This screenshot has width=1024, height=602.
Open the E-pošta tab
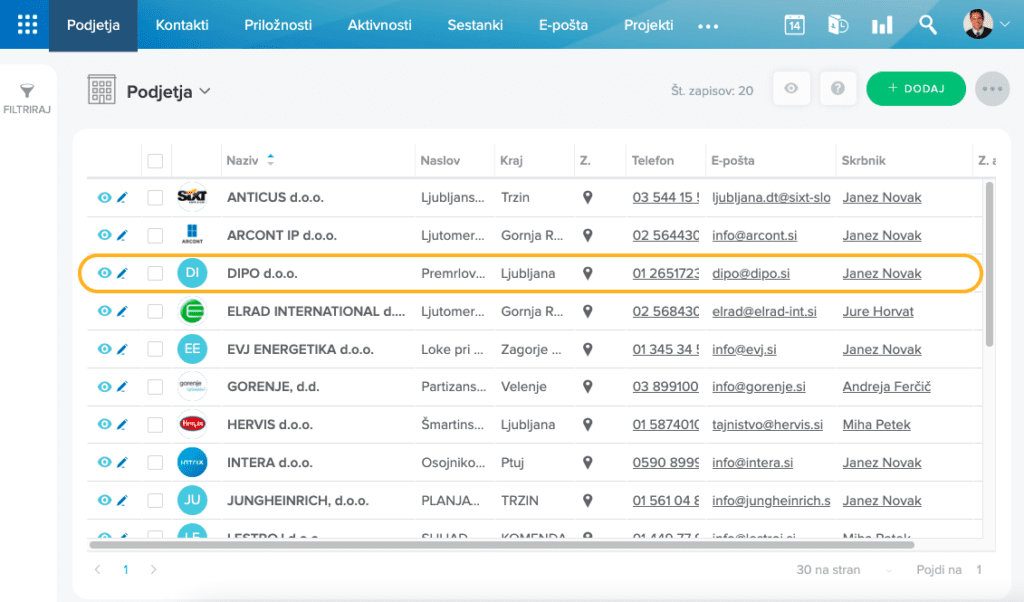(x=563, y=25)
